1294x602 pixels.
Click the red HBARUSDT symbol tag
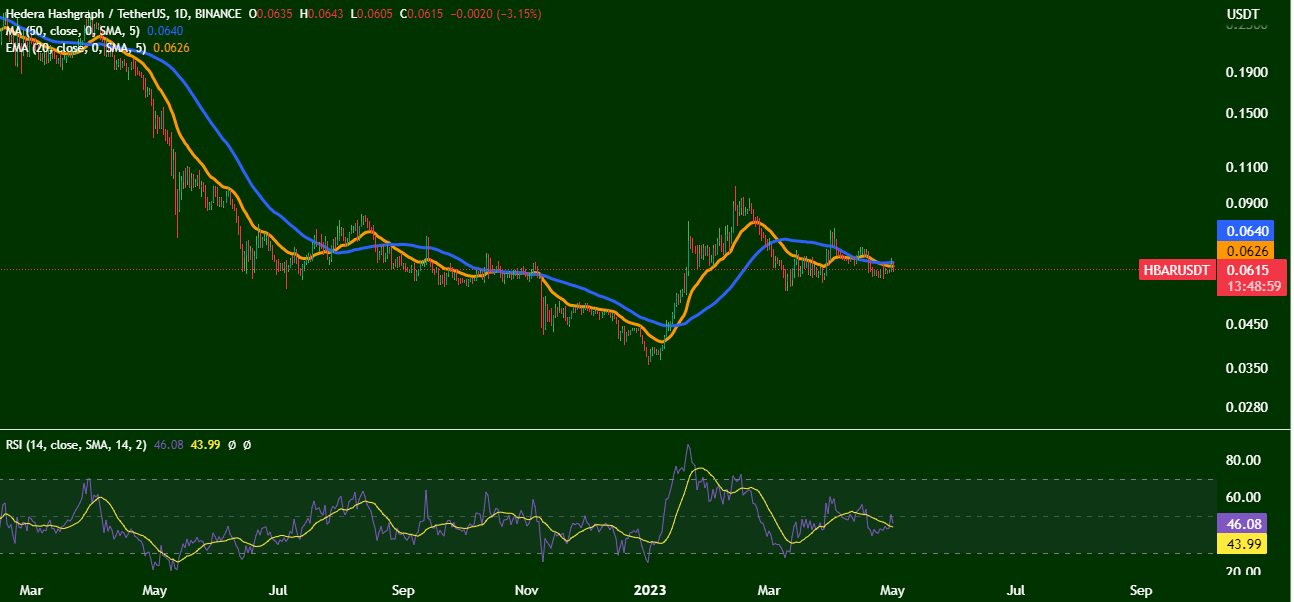(x=1177, y=270)
